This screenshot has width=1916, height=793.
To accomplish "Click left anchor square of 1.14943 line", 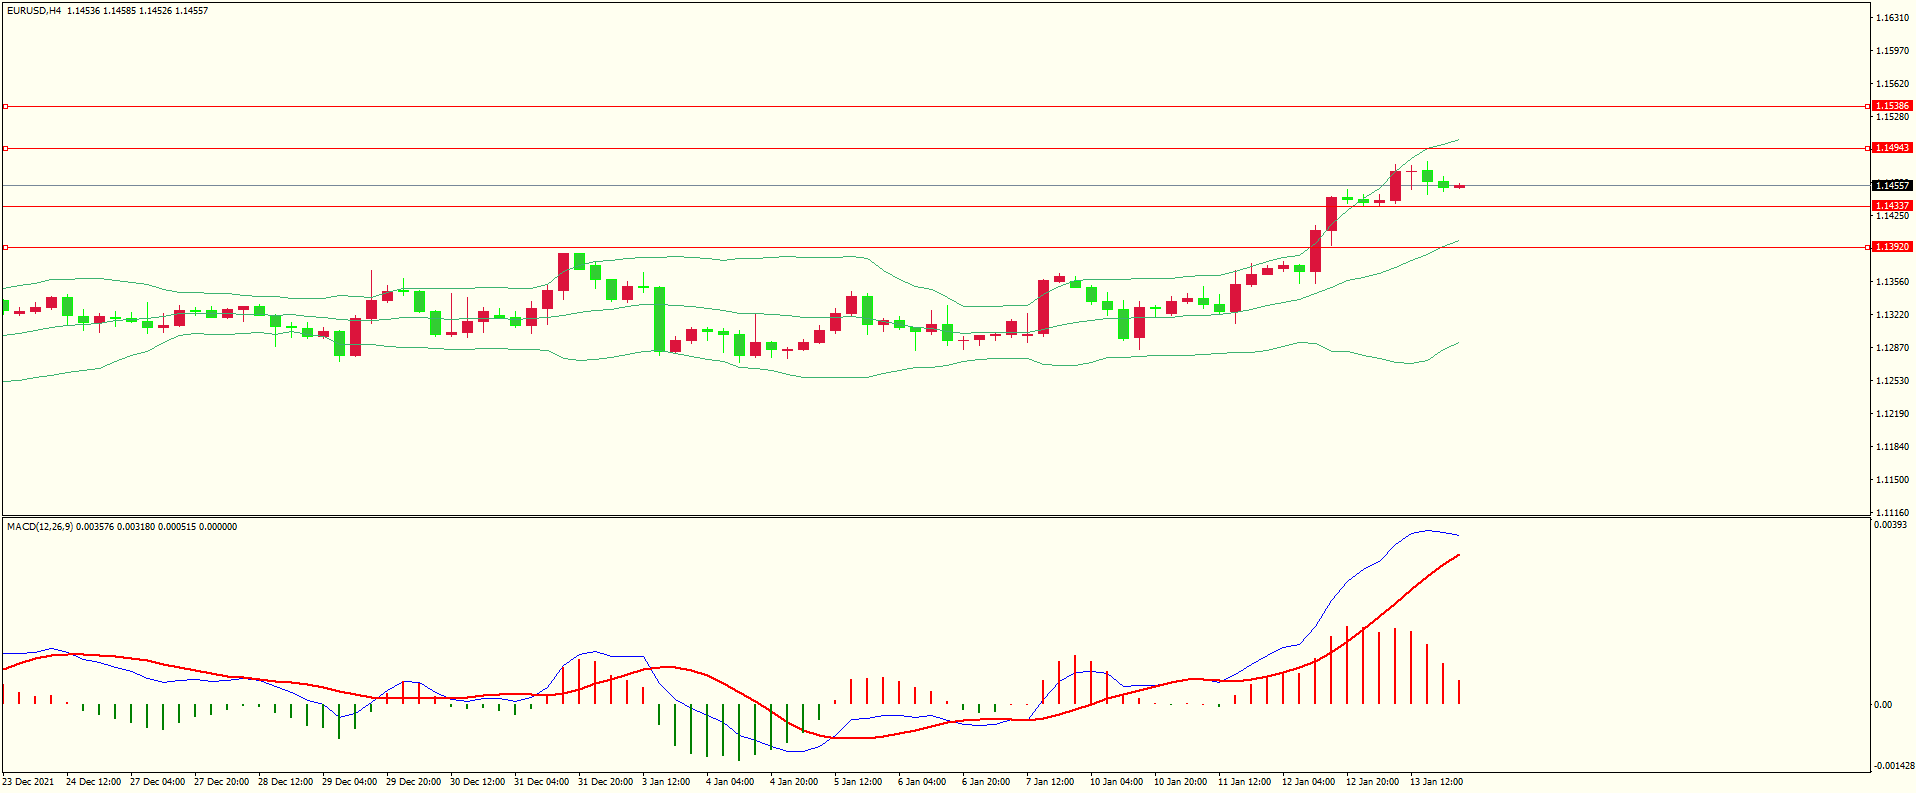I will 5,148.
